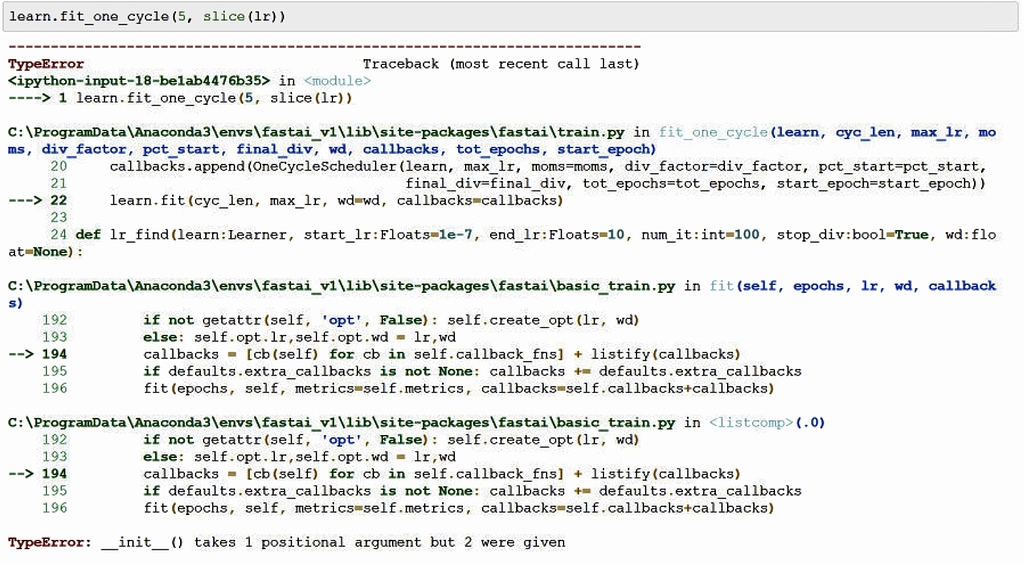Click highlighted line 194 in the listcomp block
The width and height of the screenshot is (1024, 563).
[x=440, y=474]
